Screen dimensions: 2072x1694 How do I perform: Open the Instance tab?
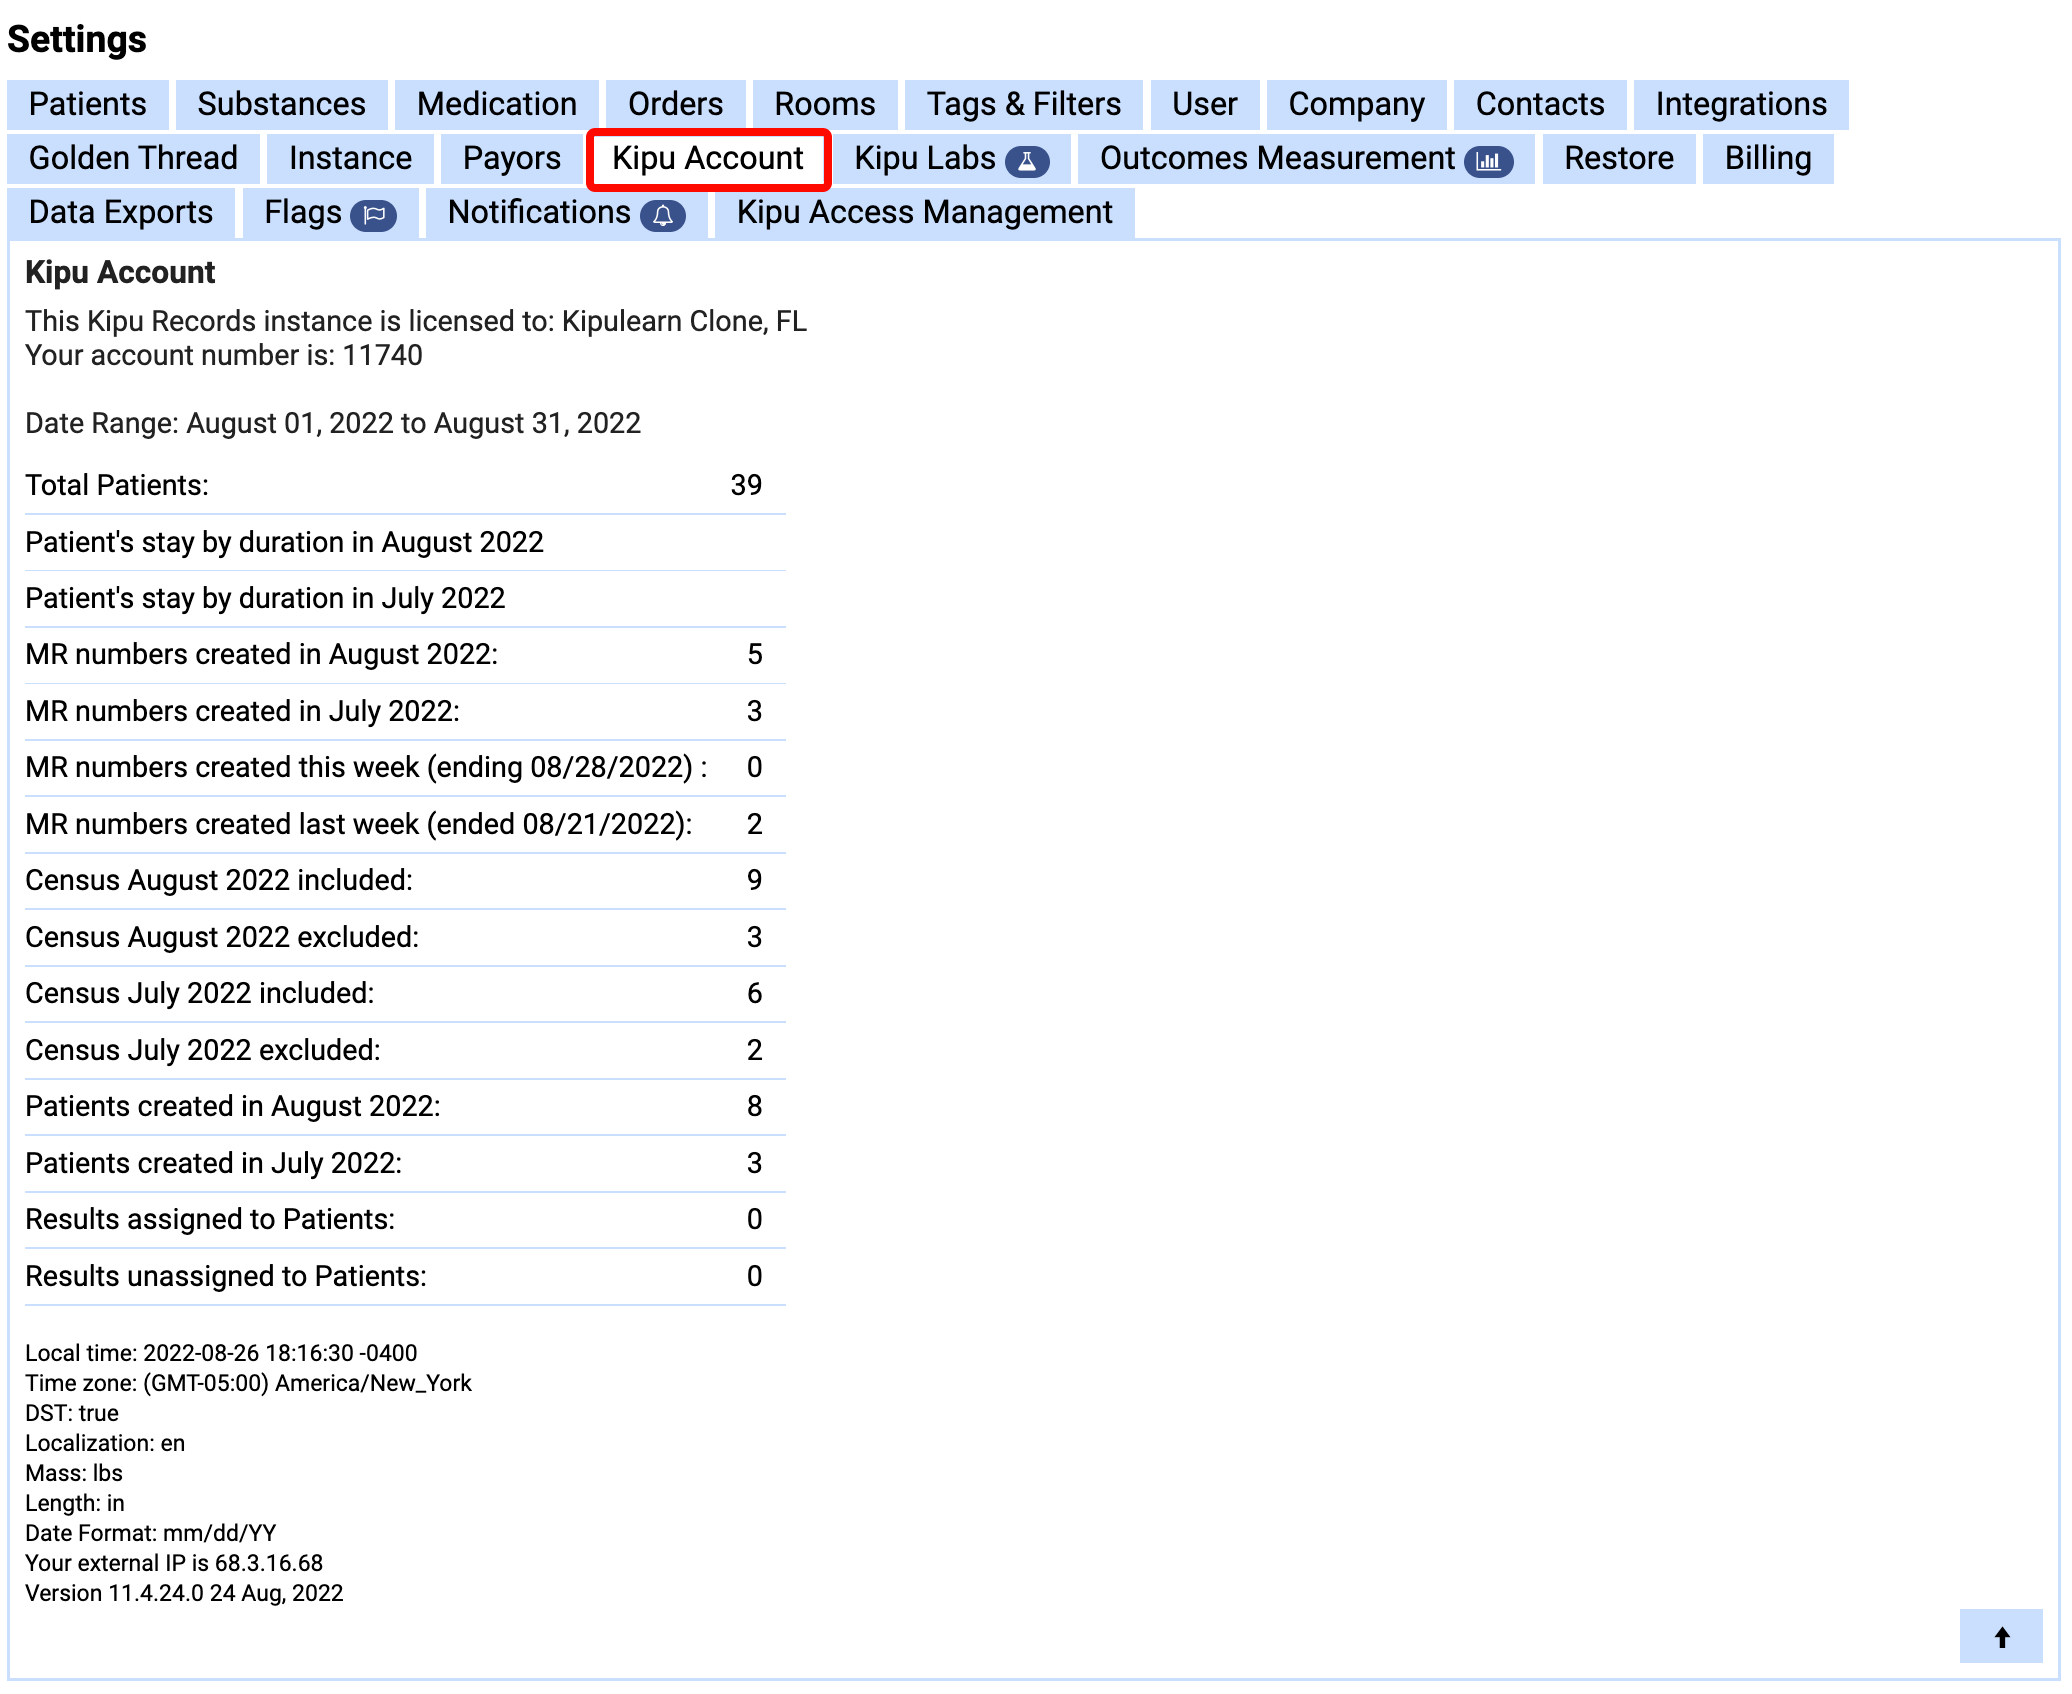tap(350, 158)
